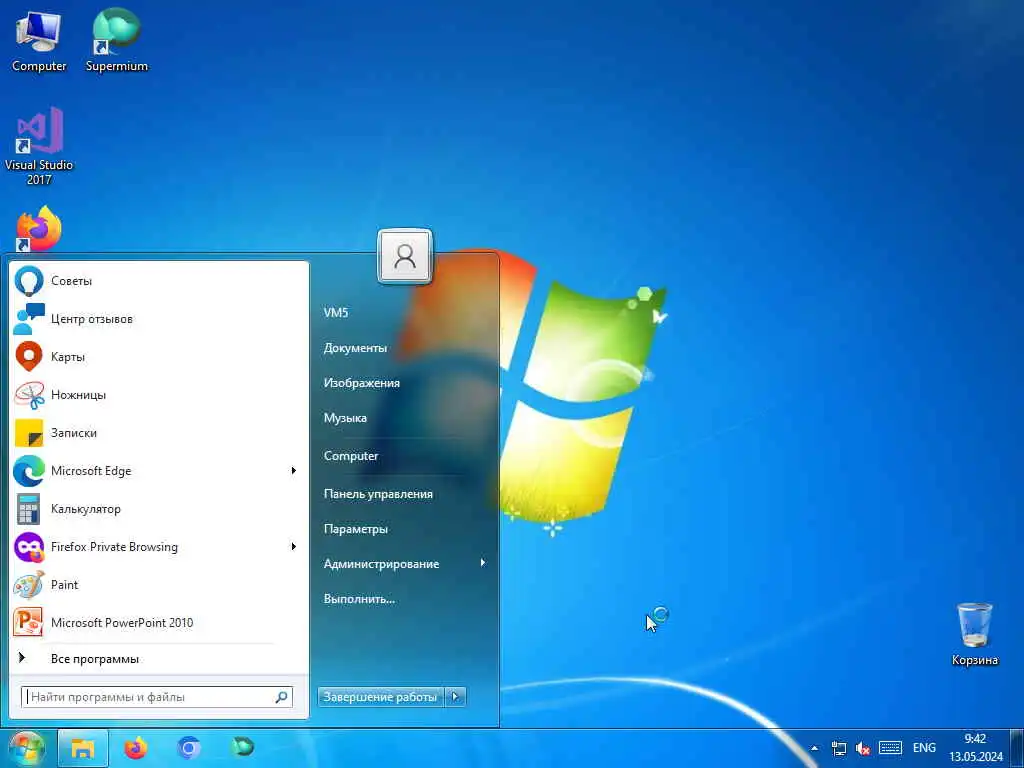Open the VM5 user folder

[336, 313]
